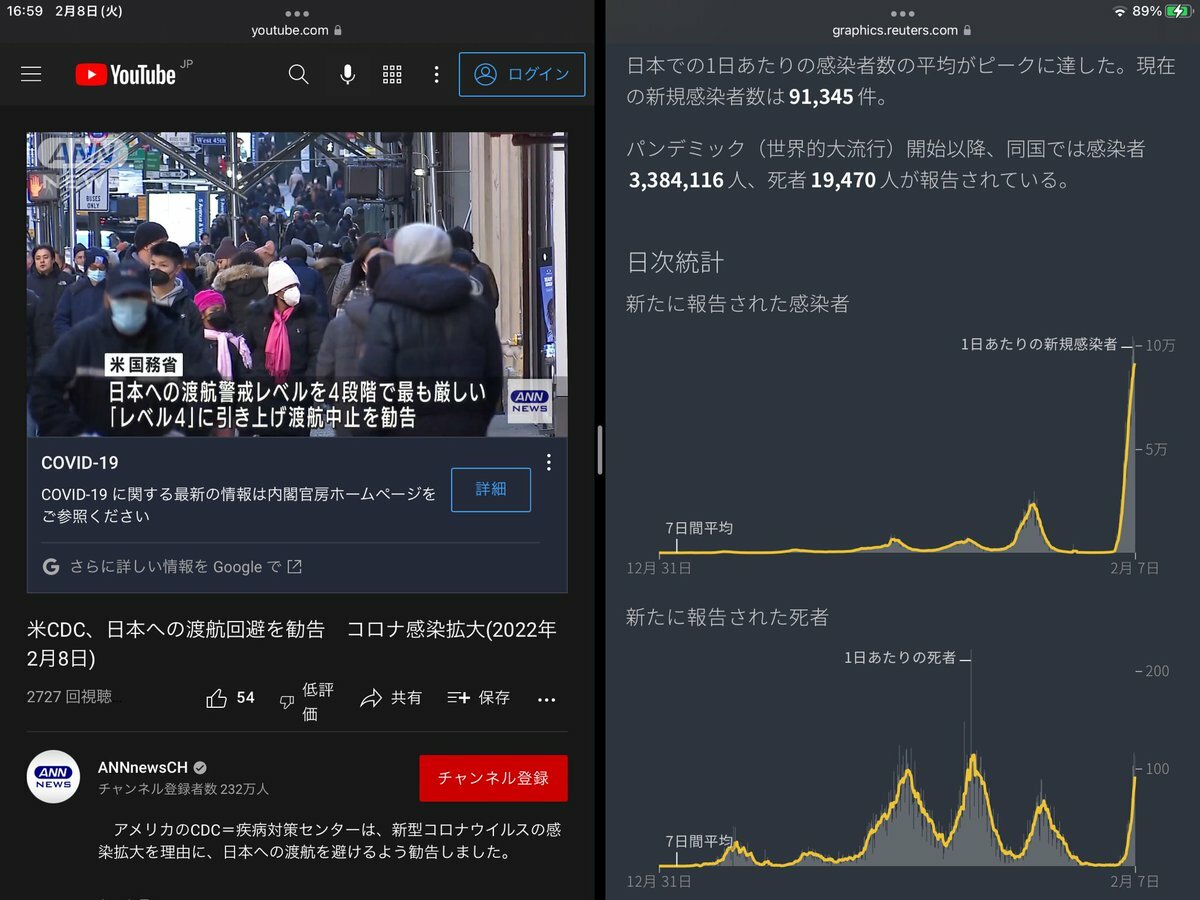
Task: Tap the 新たに報告された死者 chart title
Action: (727, 617)
